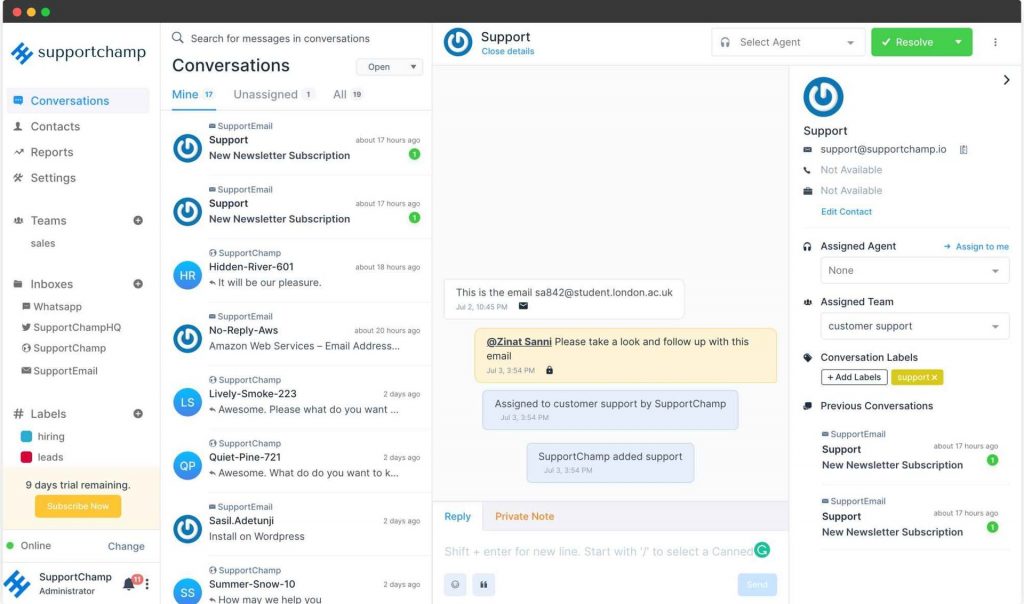Viewport: 1024px width, 604px height.
Task: Click the support@supportchamp.io email text
Action: (x=883, y=150)
